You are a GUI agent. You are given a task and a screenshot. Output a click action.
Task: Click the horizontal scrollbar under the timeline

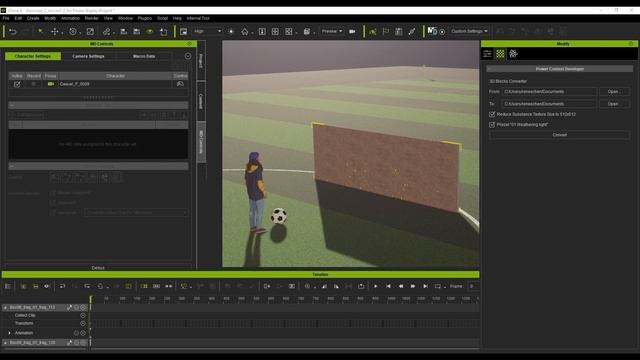[285, 349]
